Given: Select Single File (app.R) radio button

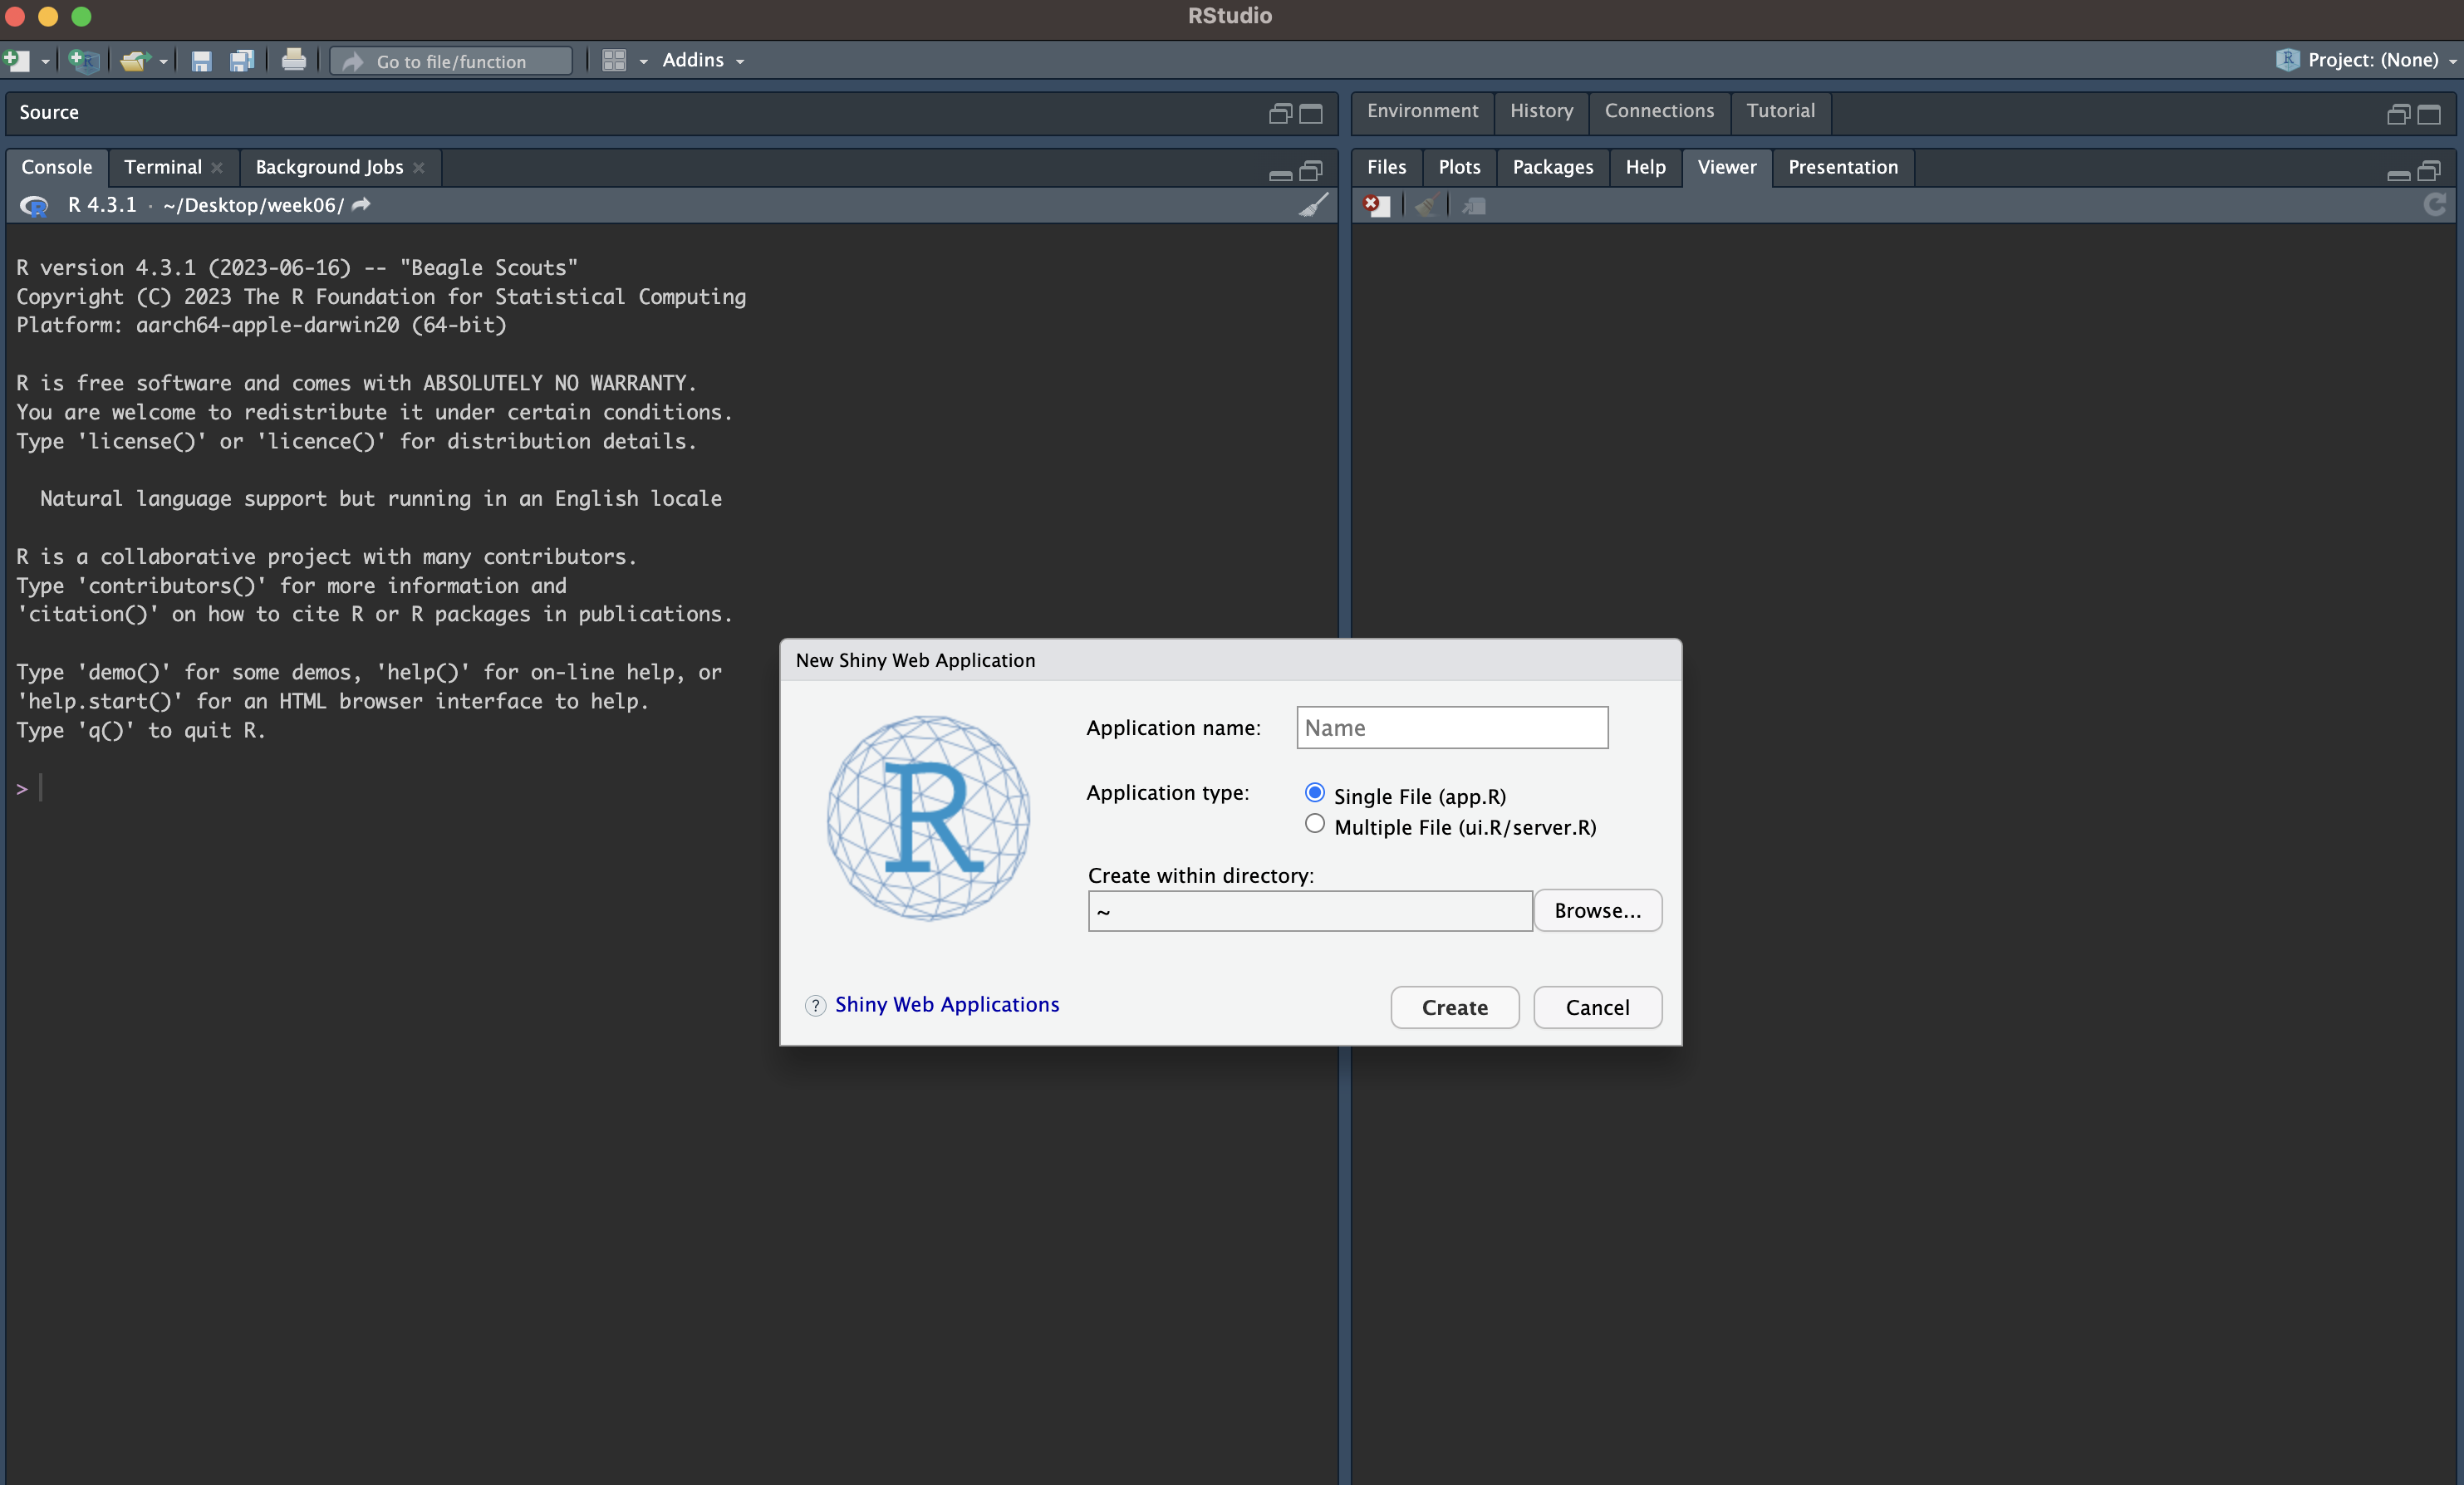Looking at the screenshot, I should point(1315,793).
